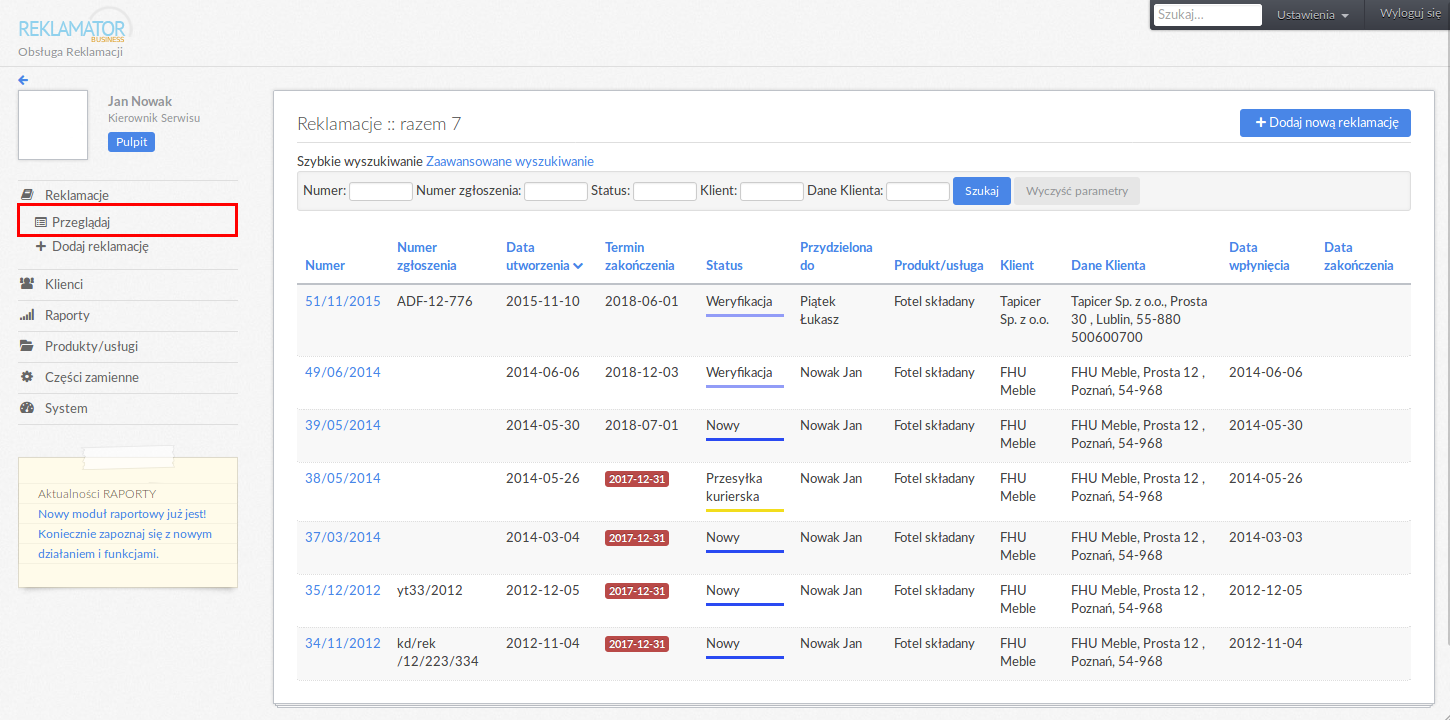Viewport: 1450px width, 720px height.
Task: Open Reklamacje section in sidebar
Action: [x=77, y=195]
